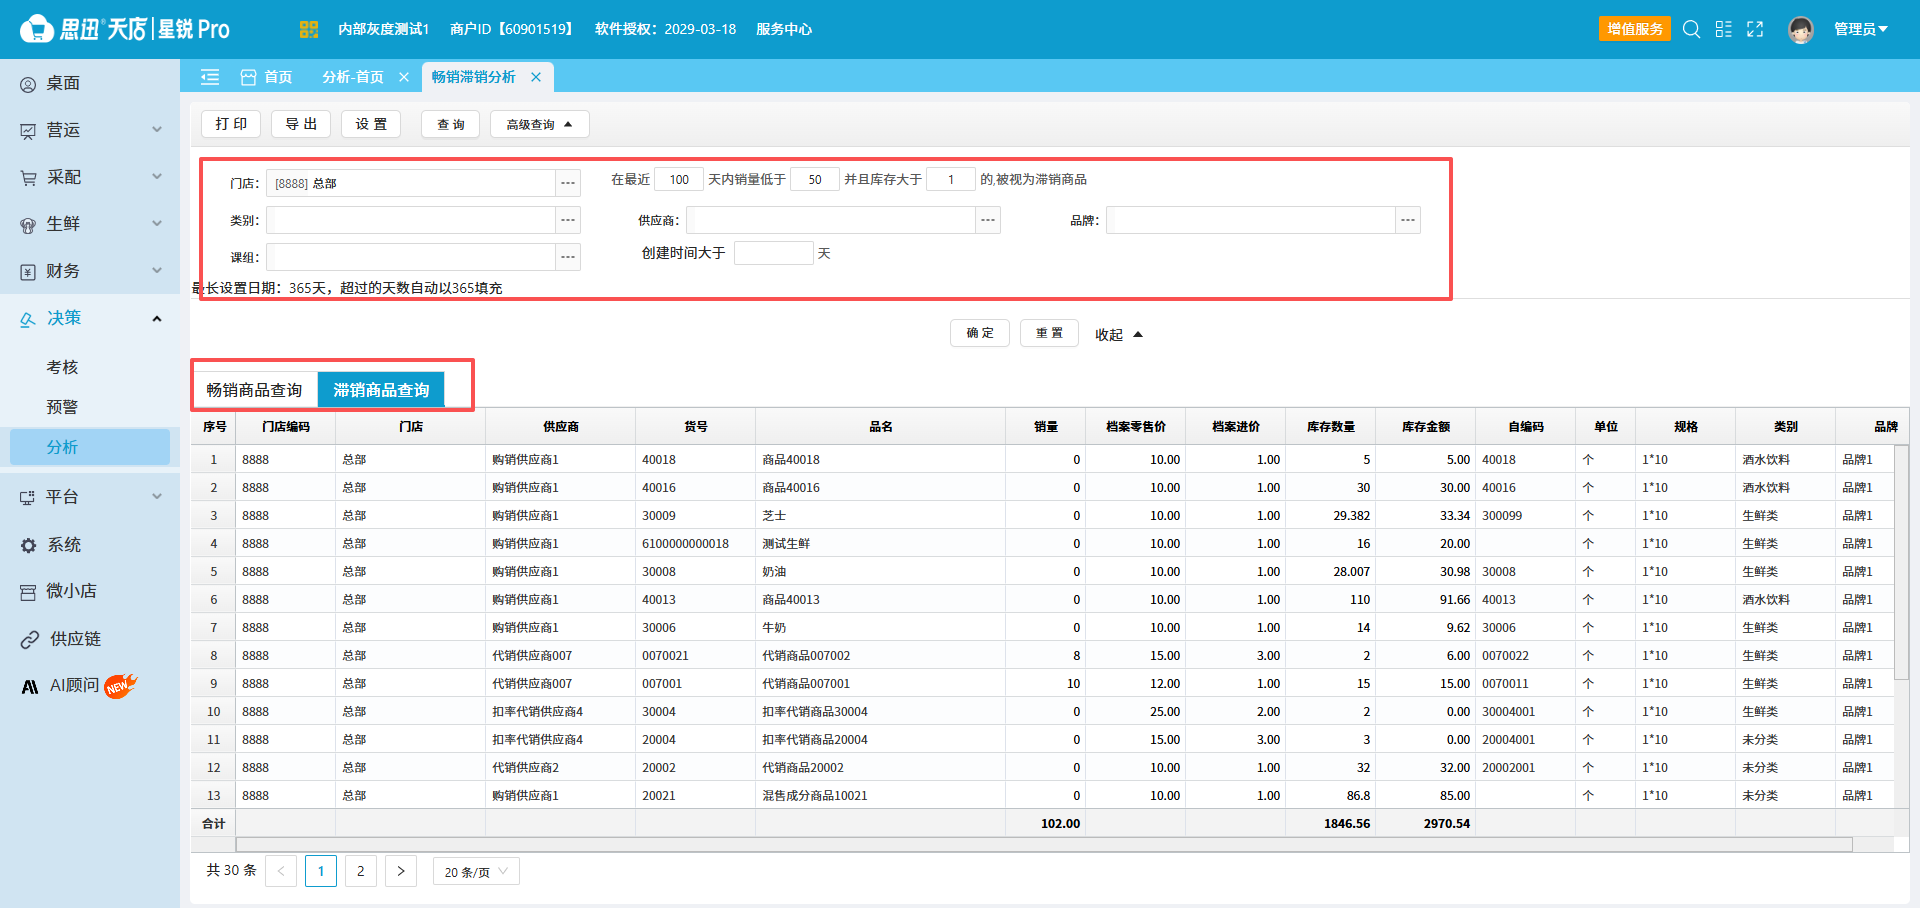Toggle the 高级查询 advanced query panel
The width and height of the screenshot is (1920, 908).
539,124
